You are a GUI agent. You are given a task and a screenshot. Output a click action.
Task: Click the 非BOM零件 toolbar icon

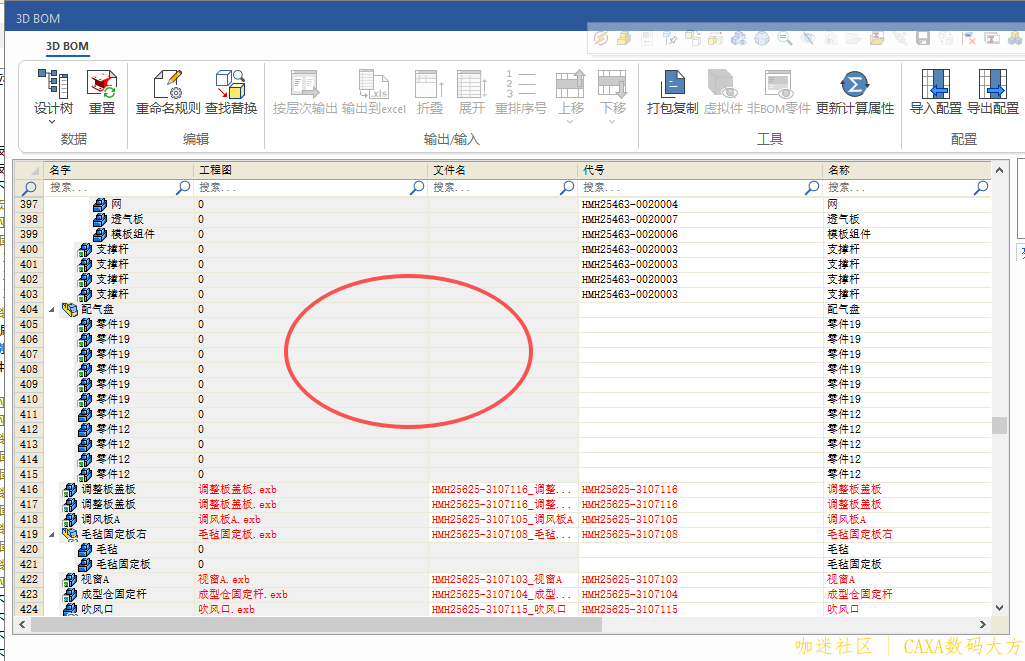pyautogui.click(x=778, y=84)
